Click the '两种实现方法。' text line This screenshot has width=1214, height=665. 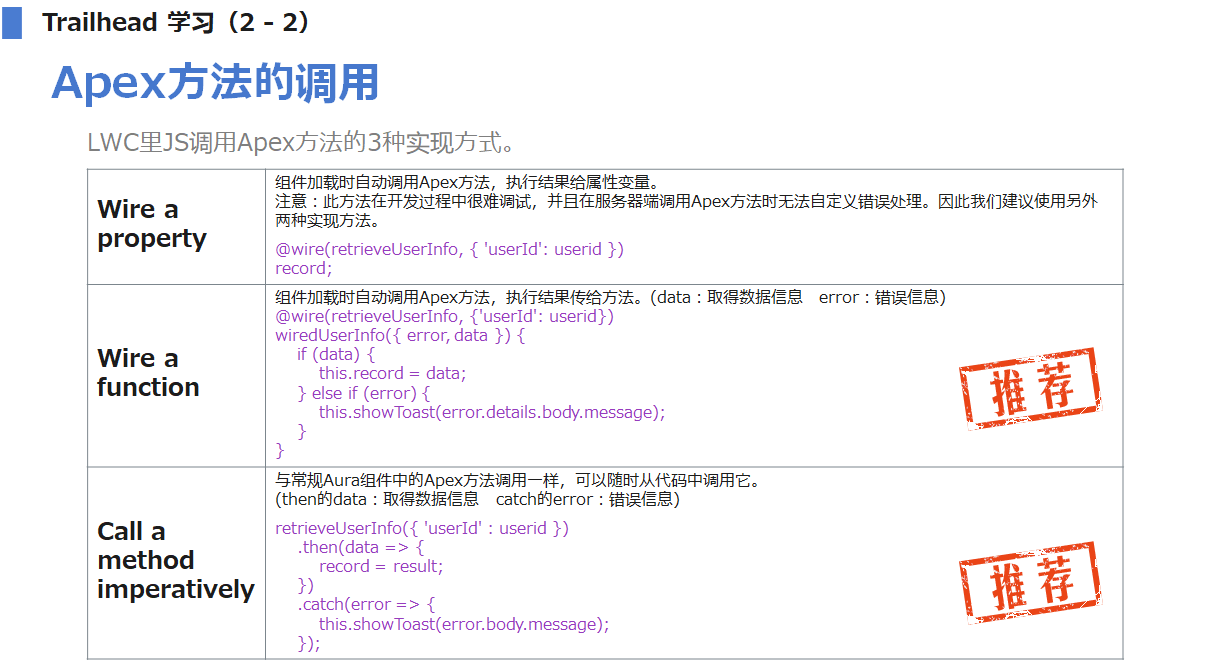point(326,221)
